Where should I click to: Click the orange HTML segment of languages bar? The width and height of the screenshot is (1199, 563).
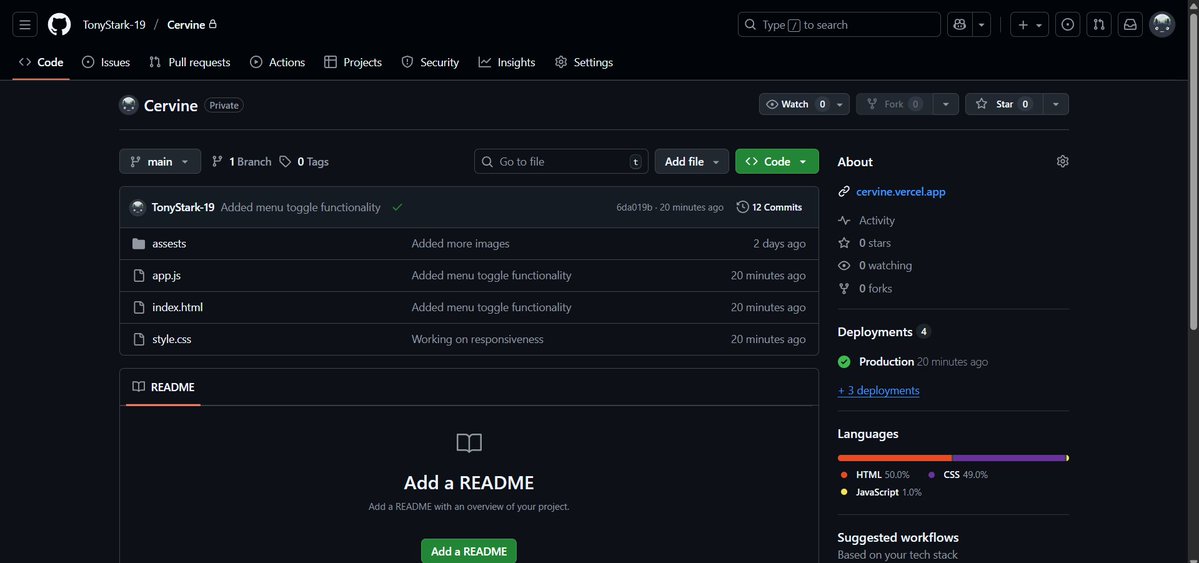(x=895, y=457)
